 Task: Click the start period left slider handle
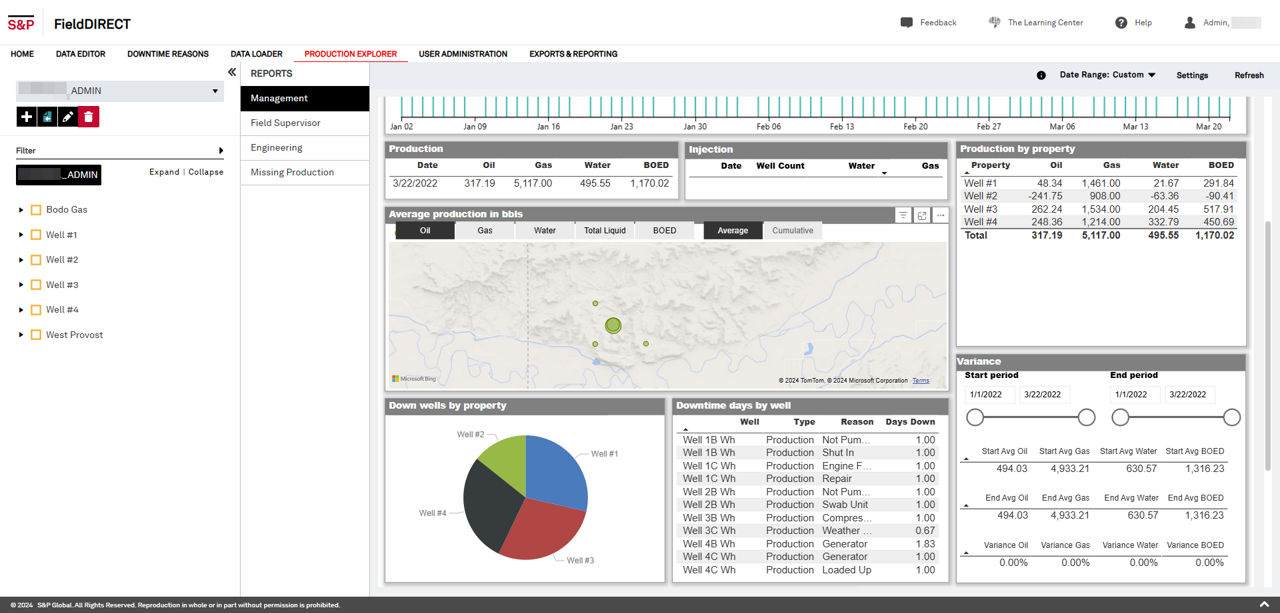[975, 417]
